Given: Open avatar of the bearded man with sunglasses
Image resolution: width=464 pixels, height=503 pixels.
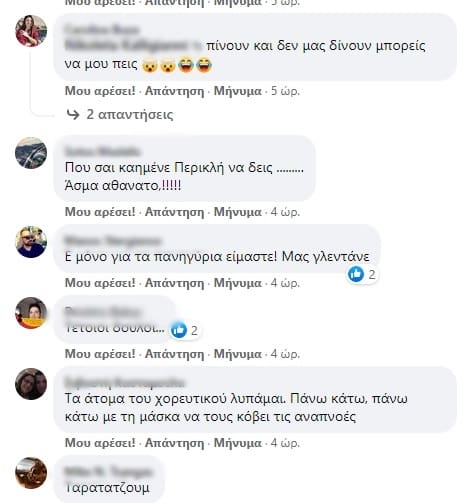Looking at the screenshot, I should 31,242.
